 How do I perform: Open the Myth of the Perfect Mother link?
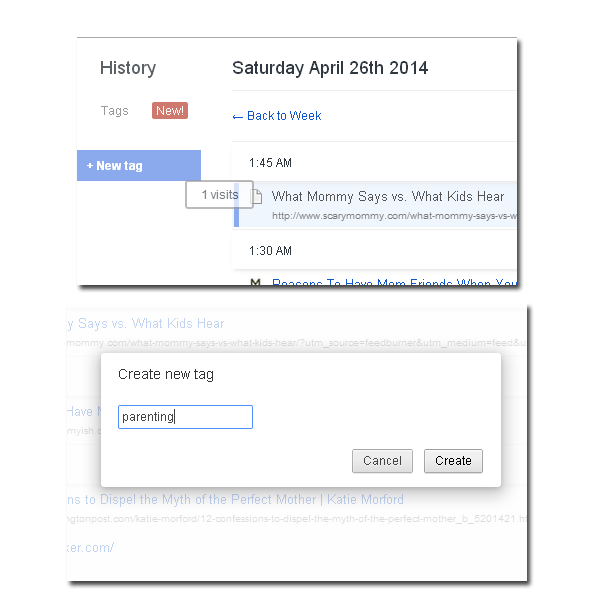click(235, 499)
